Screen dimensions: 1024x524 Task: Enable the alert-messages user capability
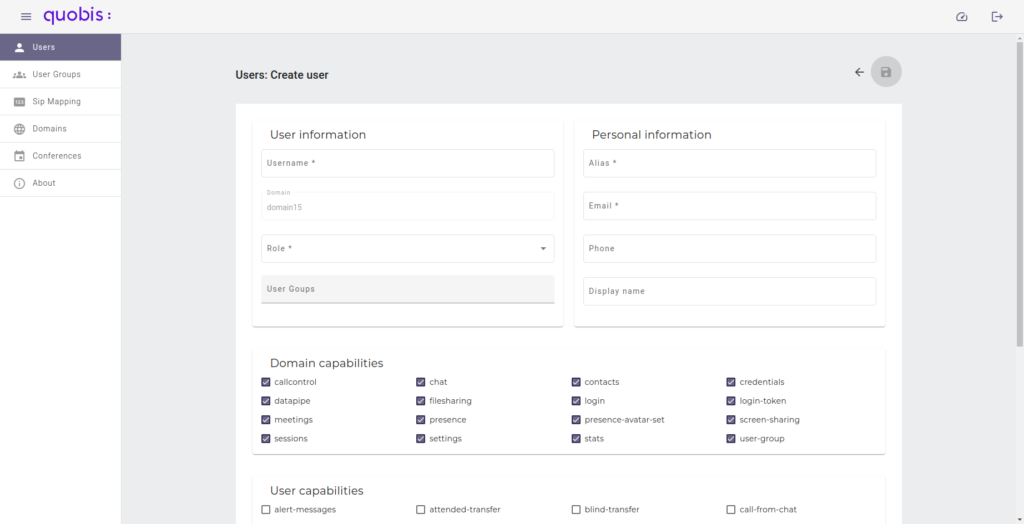[266, 510]
